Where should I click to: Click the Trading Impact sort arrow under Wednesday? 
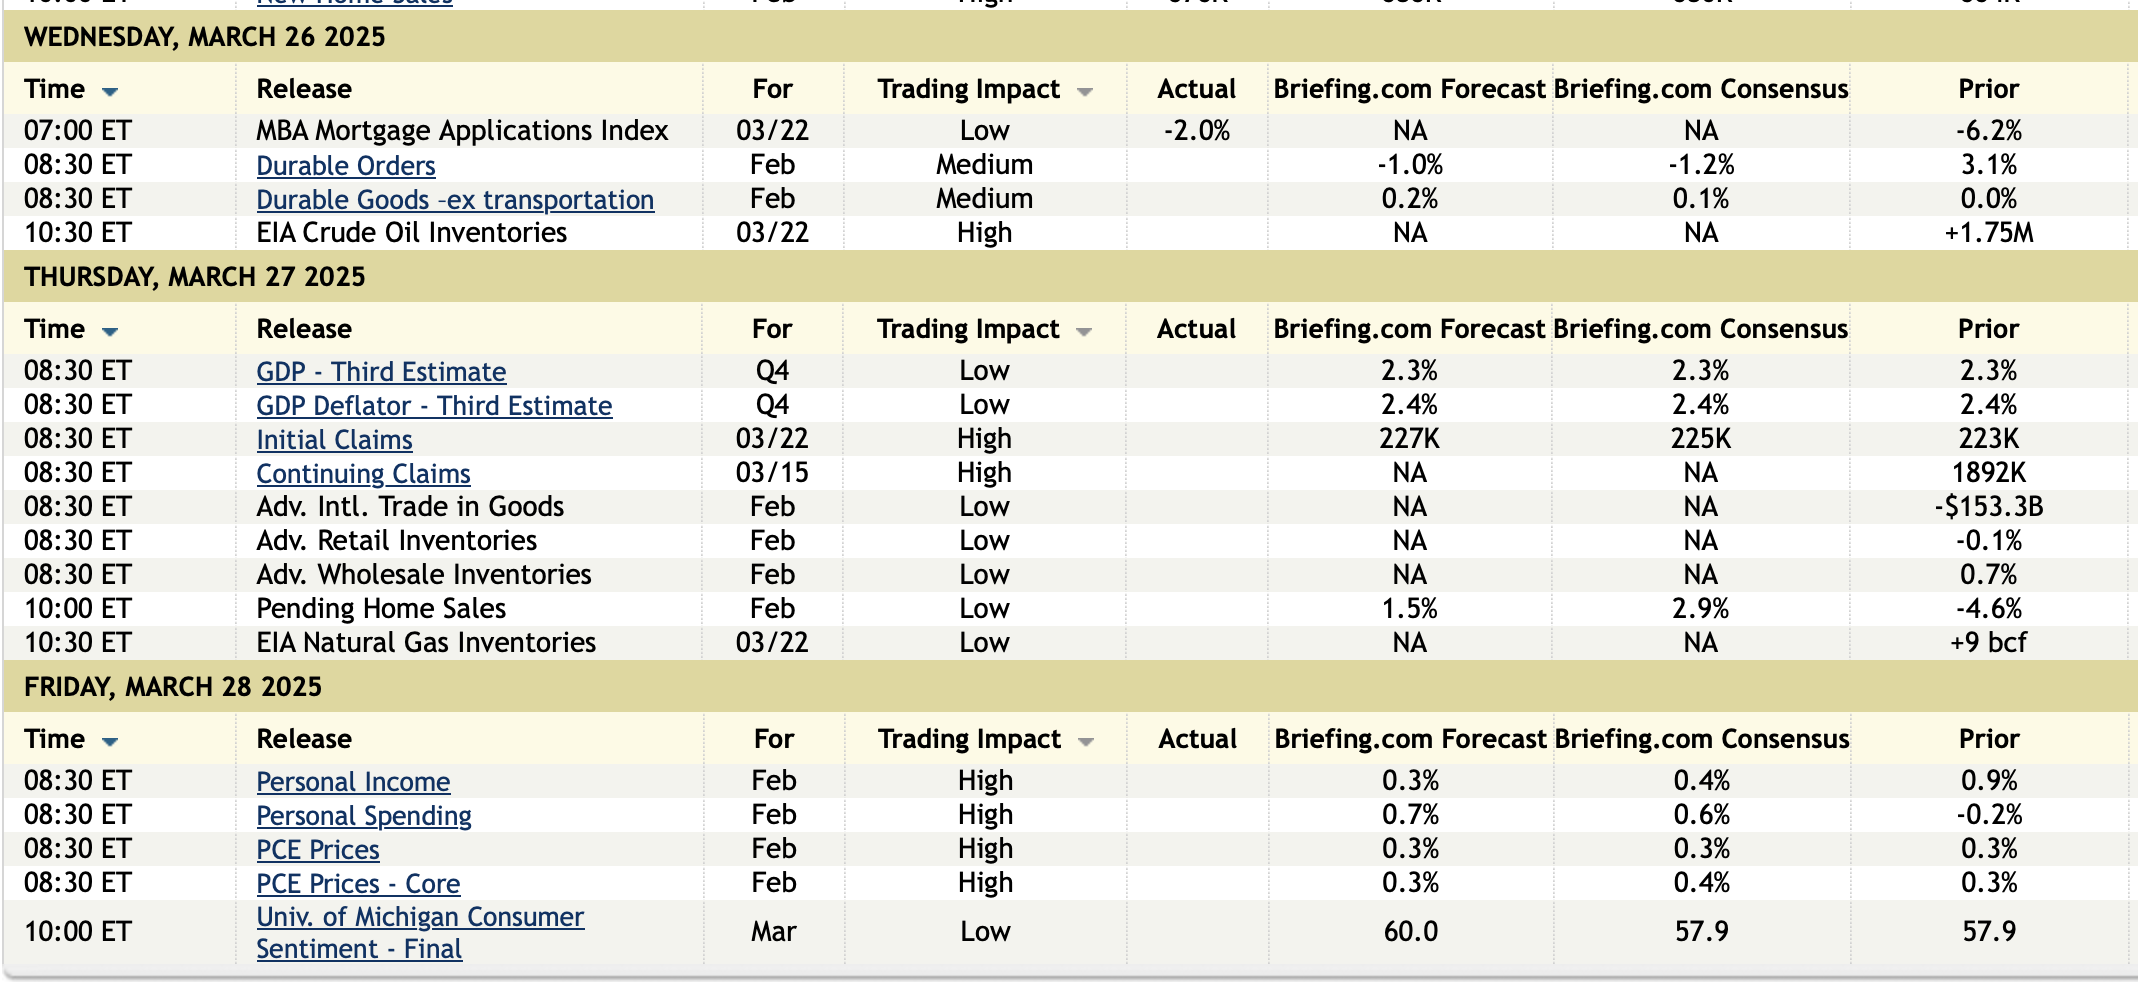(1085, 92)
